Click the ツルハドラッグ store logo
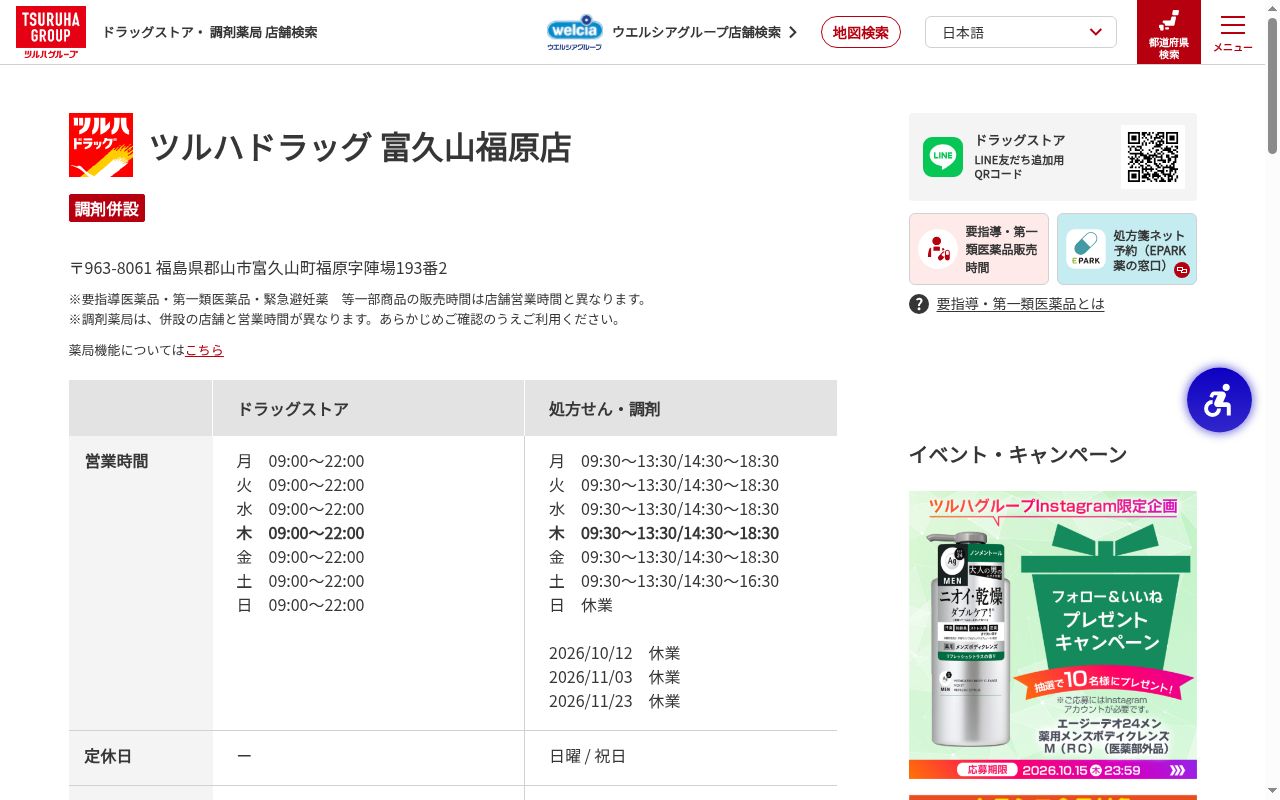This screenshot has width=1280, height=800. (101, 145)
